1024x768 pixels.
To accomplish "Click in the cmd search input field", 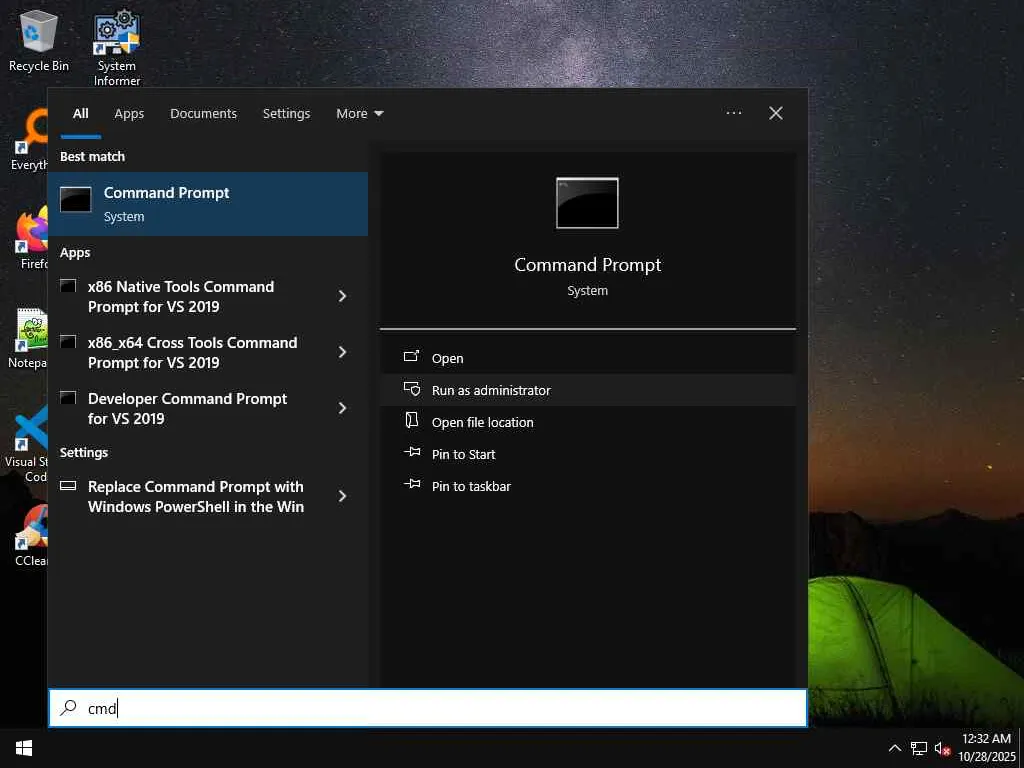I will (428, 708).
